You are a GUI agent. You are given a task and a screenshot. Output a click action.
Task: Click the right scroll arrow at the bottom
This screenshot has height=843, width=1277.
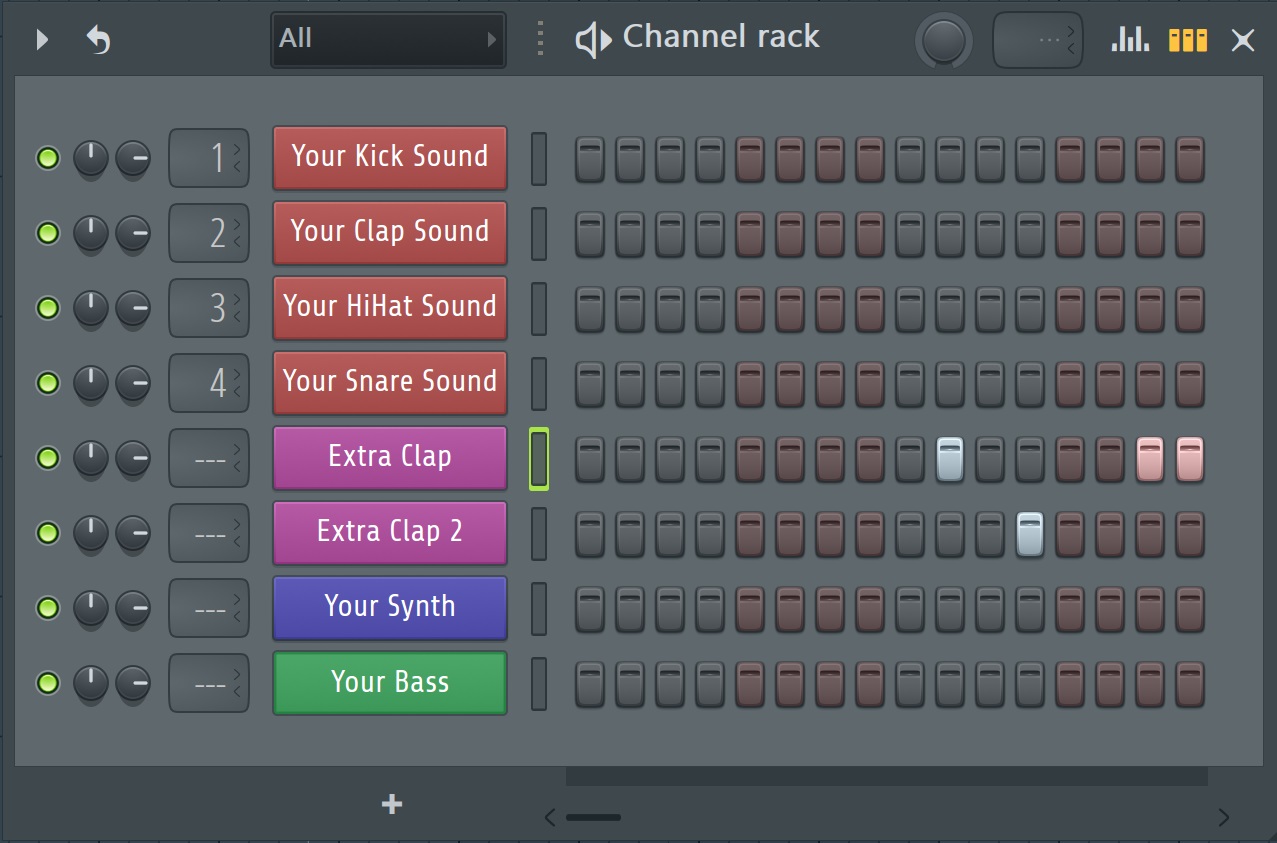[1222, 816]
